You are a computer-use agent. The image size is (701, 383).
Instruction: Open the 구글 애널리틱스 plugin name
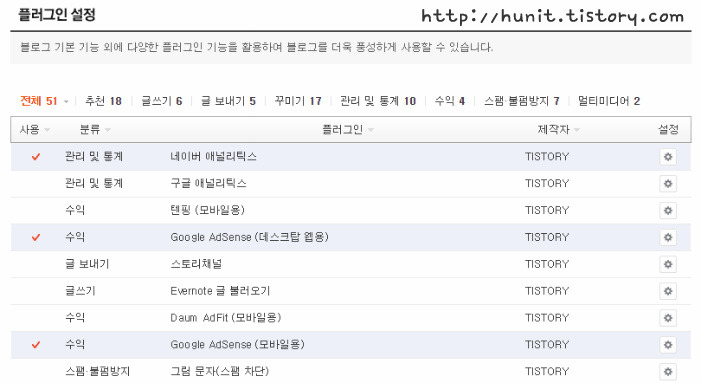click(208, 183)
